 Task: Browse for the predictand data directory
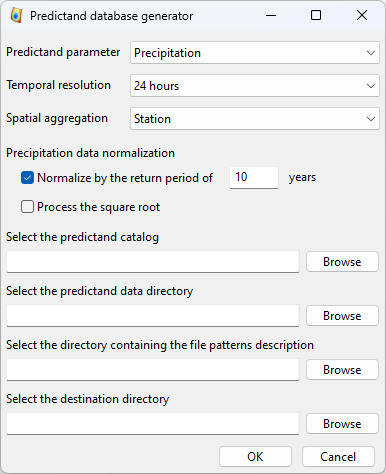(x=342, y=316)
